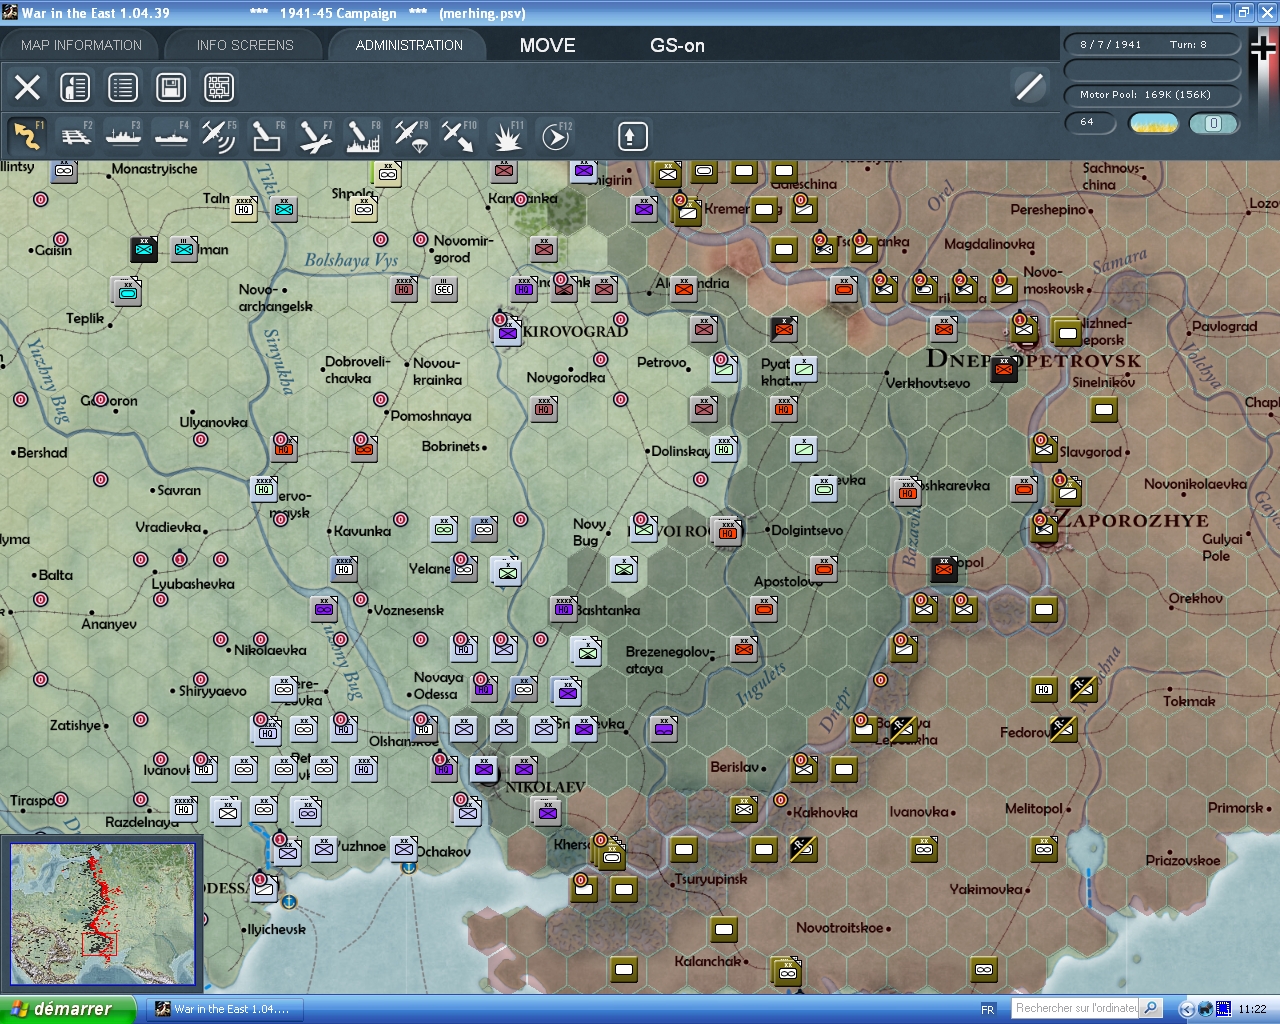Click the clear weather wheat-field indicator
This screenshot has width=1280, height=1024.
tap(1154, 123)
